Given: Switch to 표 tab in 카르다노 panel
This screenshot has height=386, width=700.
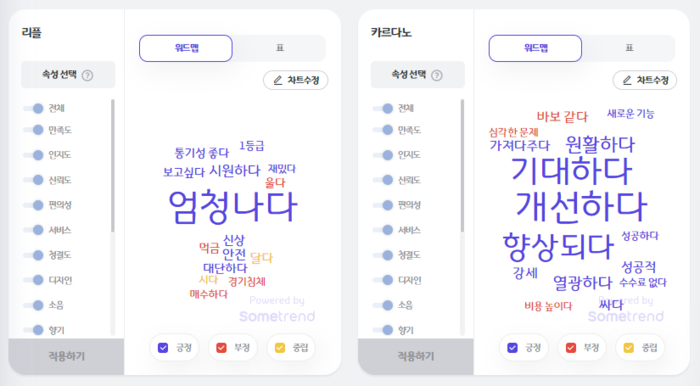Looking at the screenshot, I should tap(629, 48).
